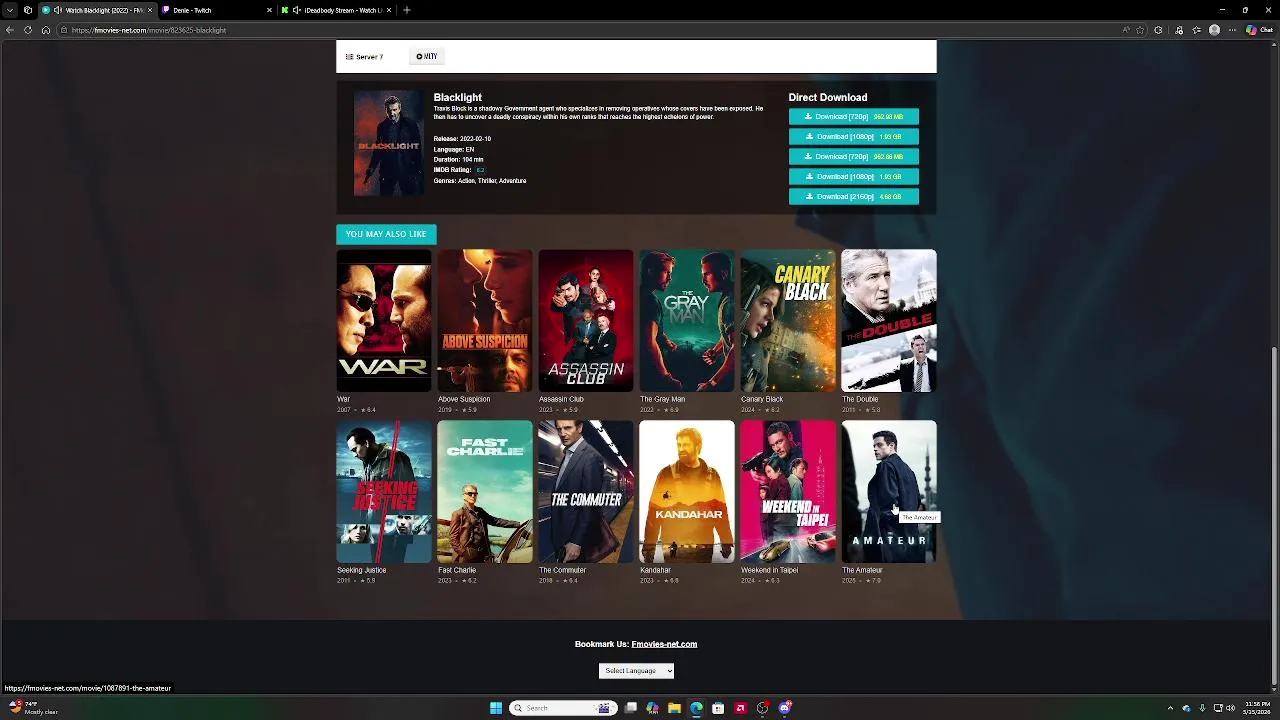This screenshot has width=1280, height=720.
Task: Open the War movie poster
Action: (x=384, y=321)
